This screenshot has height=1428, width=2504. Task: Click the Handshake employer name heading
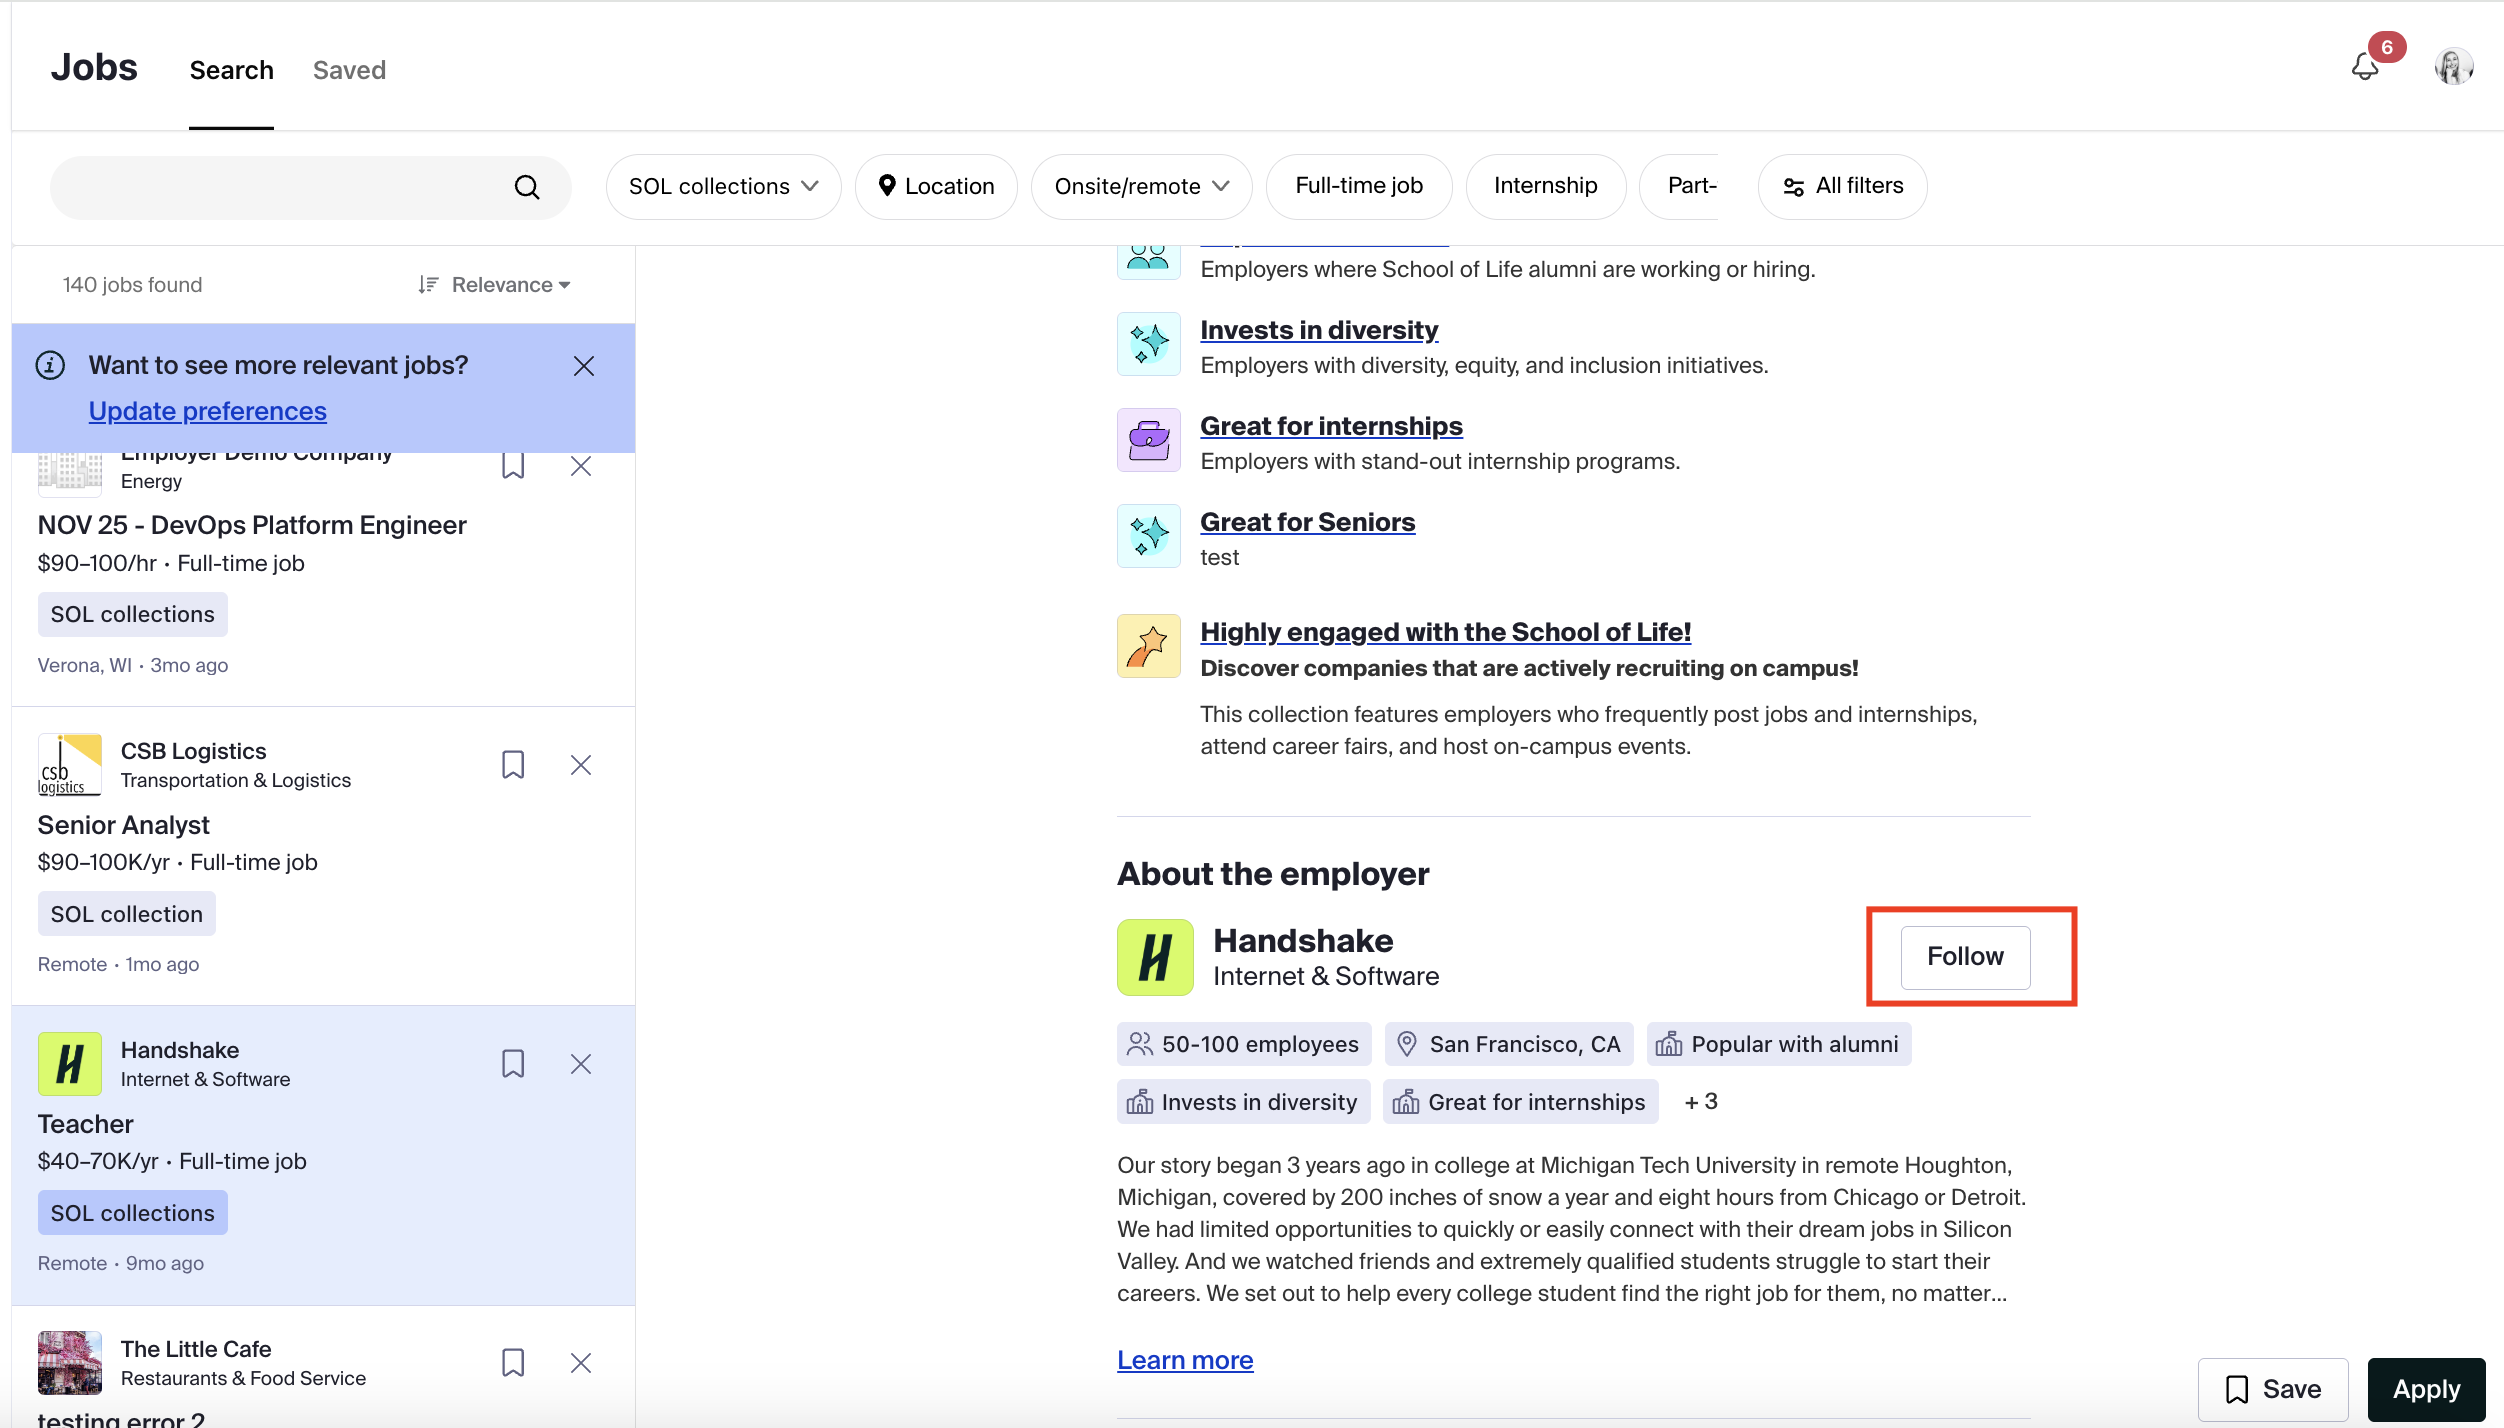pyautogui.click(x=1303, y=941)
